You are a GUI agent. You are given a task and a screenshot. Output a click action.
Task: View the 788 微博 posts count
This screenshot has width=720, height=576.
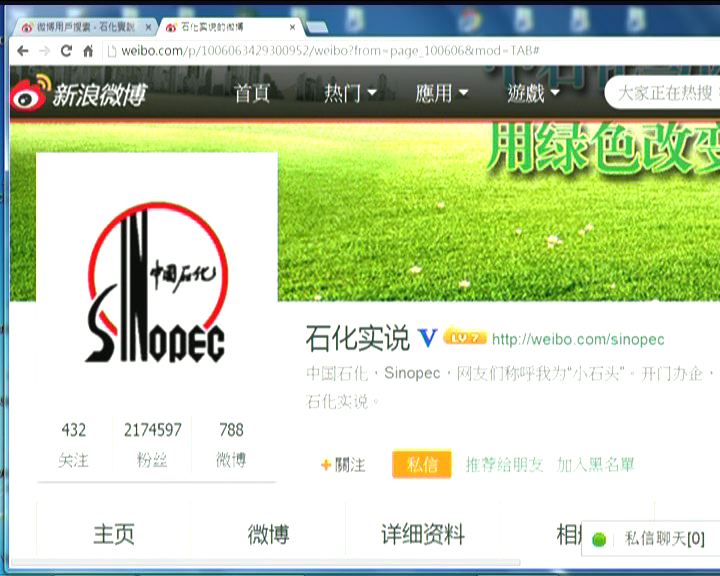pyautogui.click(x=231, y=444)
